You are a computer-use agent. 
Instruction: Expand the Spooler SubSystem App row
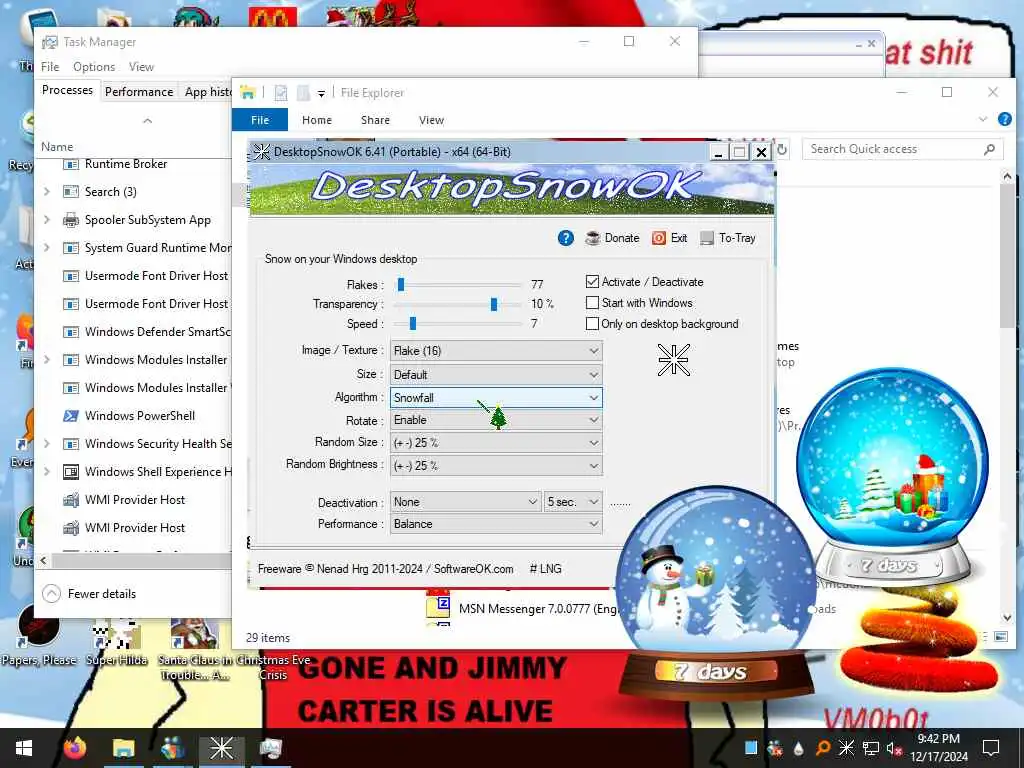click(x=47, y=220)
